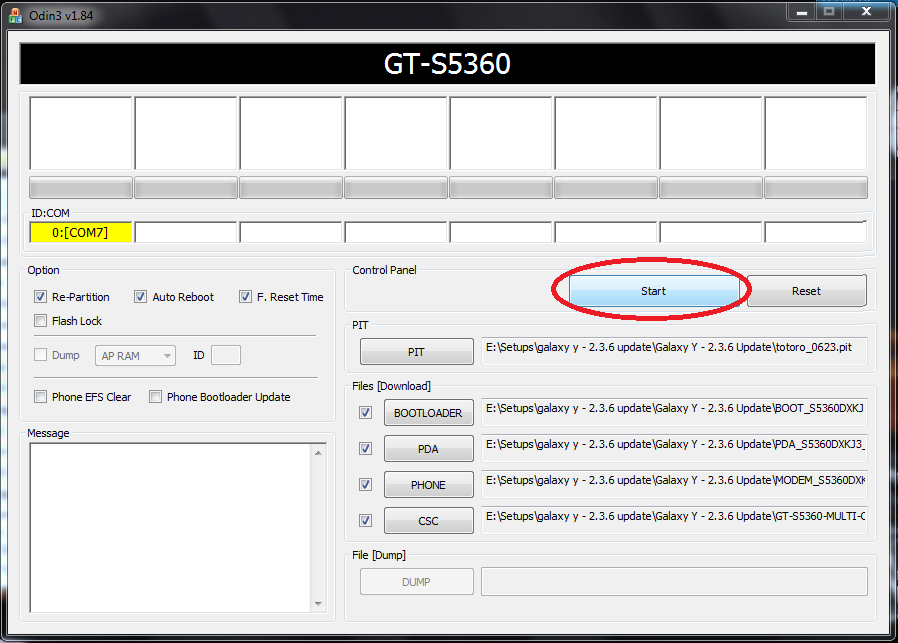This screenshot has height=643, width=898.
Task: Click the Reset button
Action: pos(806,291)
